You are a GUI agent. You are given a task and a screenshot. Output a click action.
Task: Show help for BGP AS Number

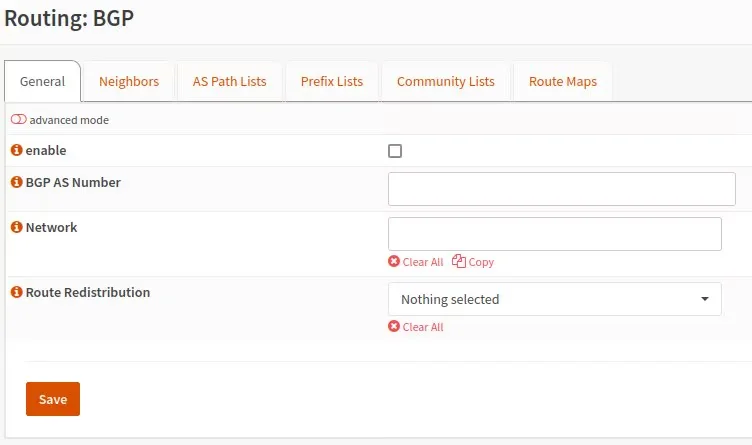pyautogui.click(x=16, y=182)
